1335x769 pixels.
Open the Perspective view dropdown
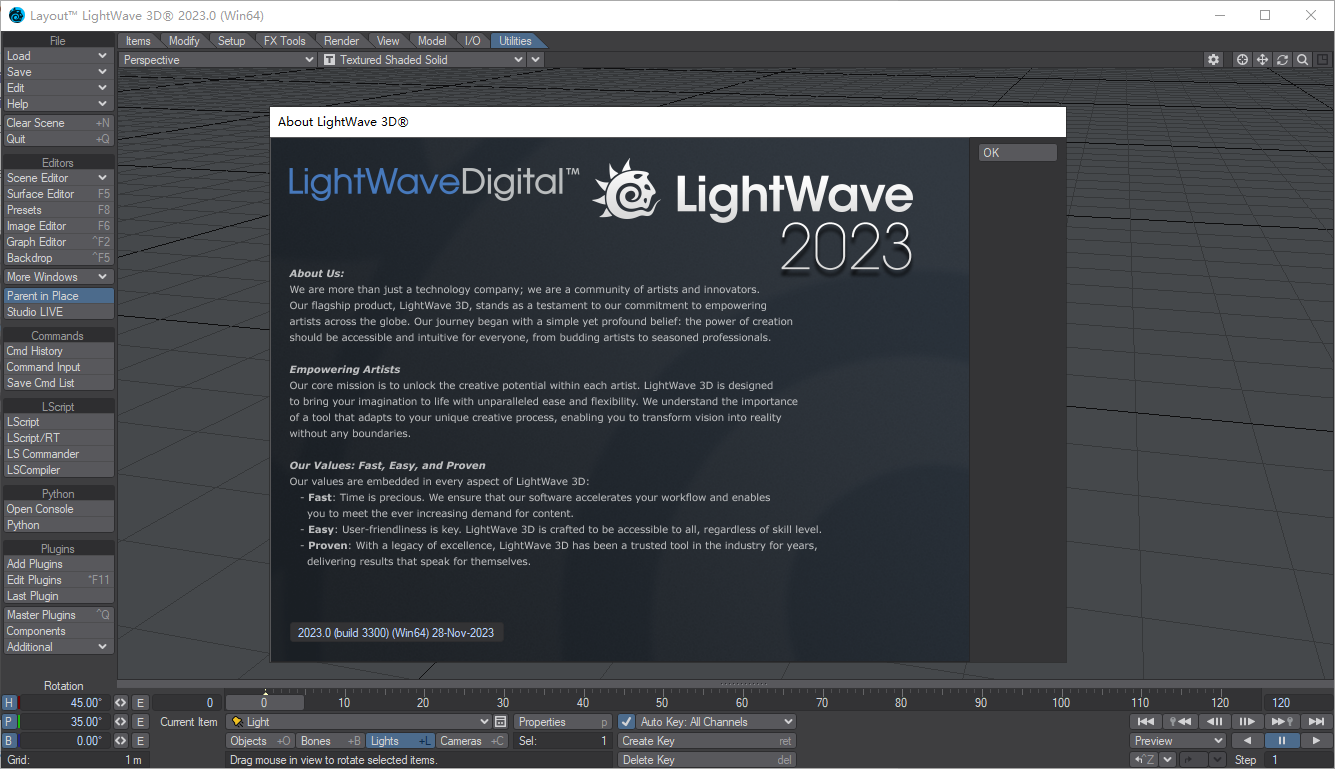point(218,60)
